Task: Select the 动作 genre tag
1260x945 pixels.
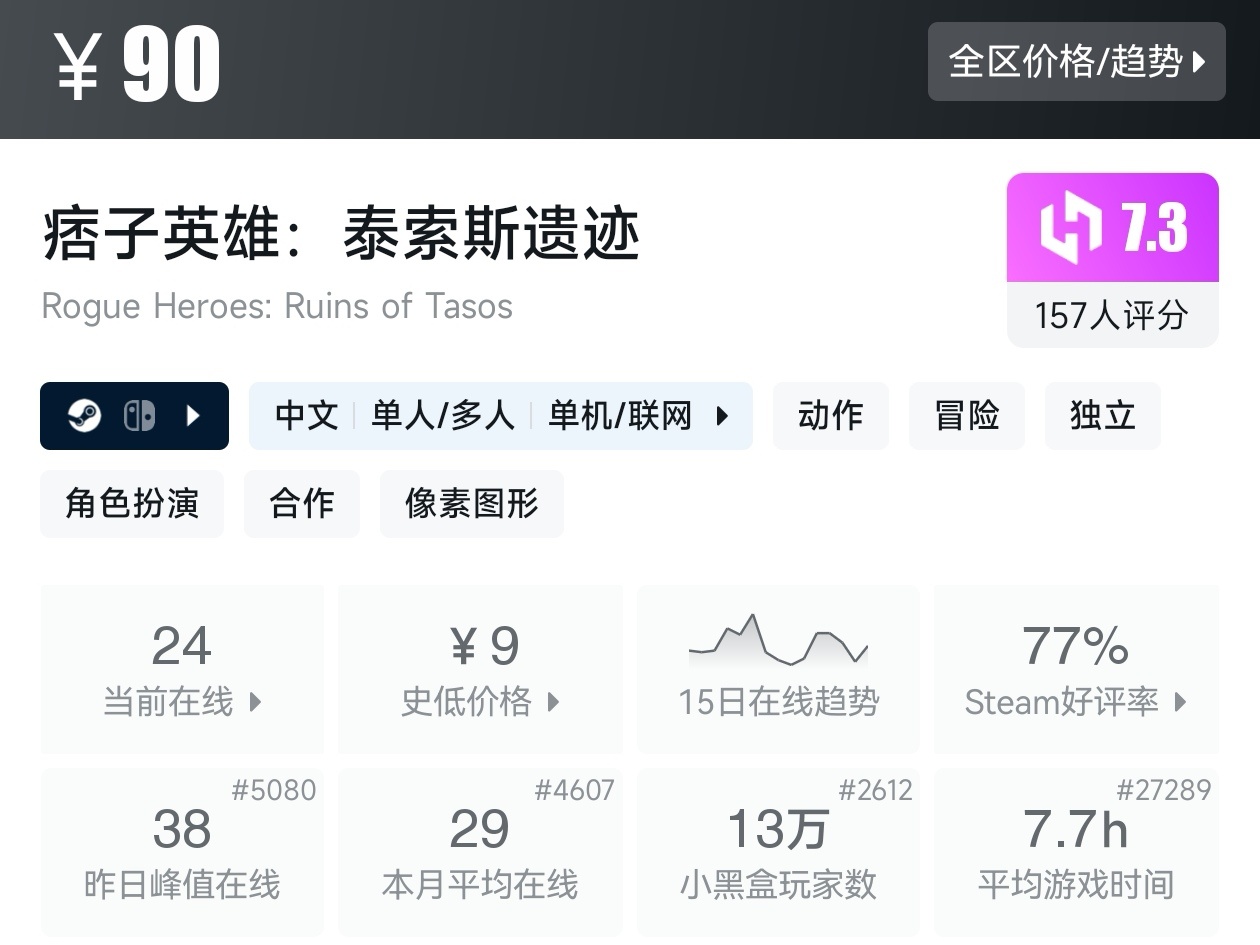Action: click(x=830, y=416)
